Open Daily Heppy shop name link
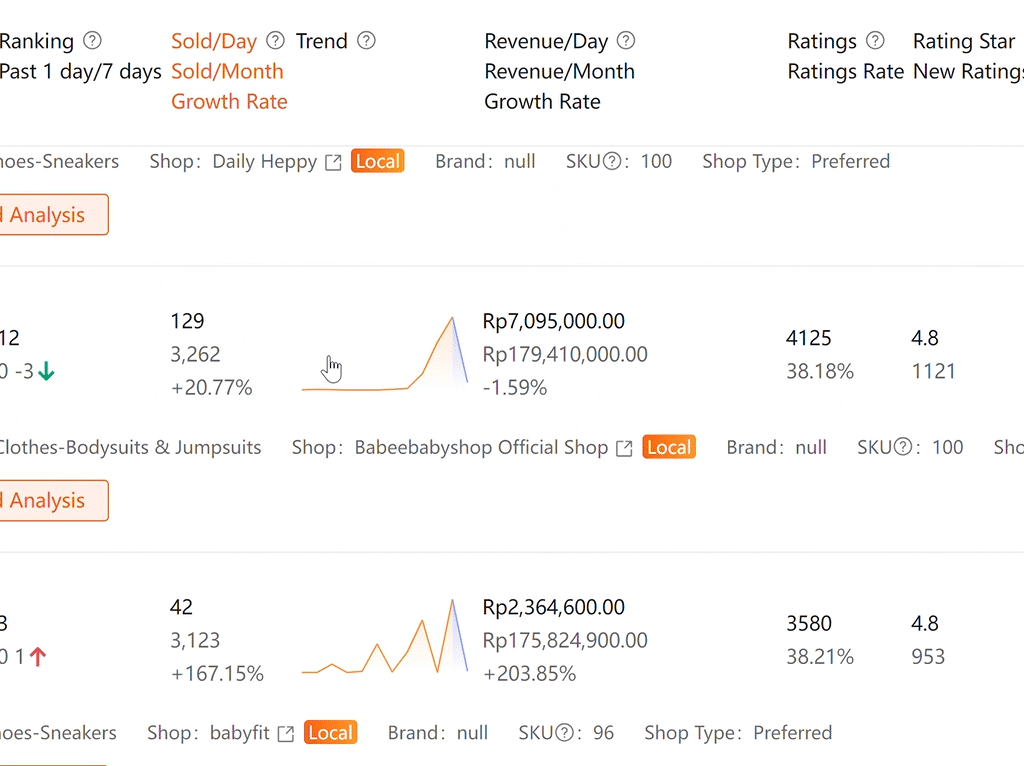The width and height of the screenshot is (1024, 766). coord(264,162)
